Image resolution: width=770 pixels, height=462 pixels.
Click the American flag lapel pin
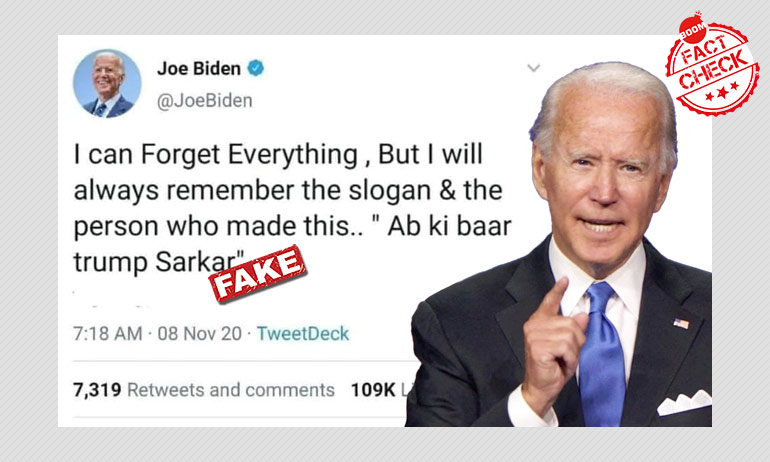pyautogui.click(x=681, y=324)
